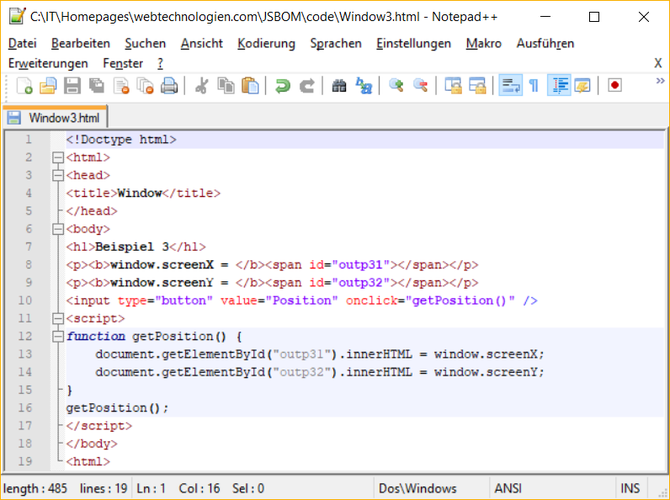Click Ln : 1 status bar entry
The height and width of the screenshot is (500, 670).
pyautogui.click(x=151, y=488)
